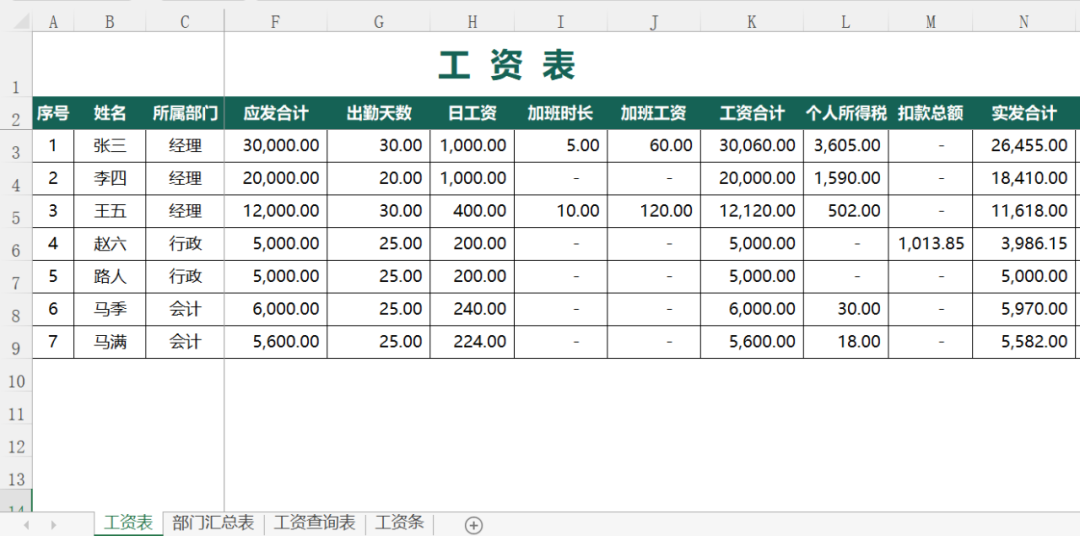Select the name cell 李四
Screen dimensions: 1080x536
point(110,178)
